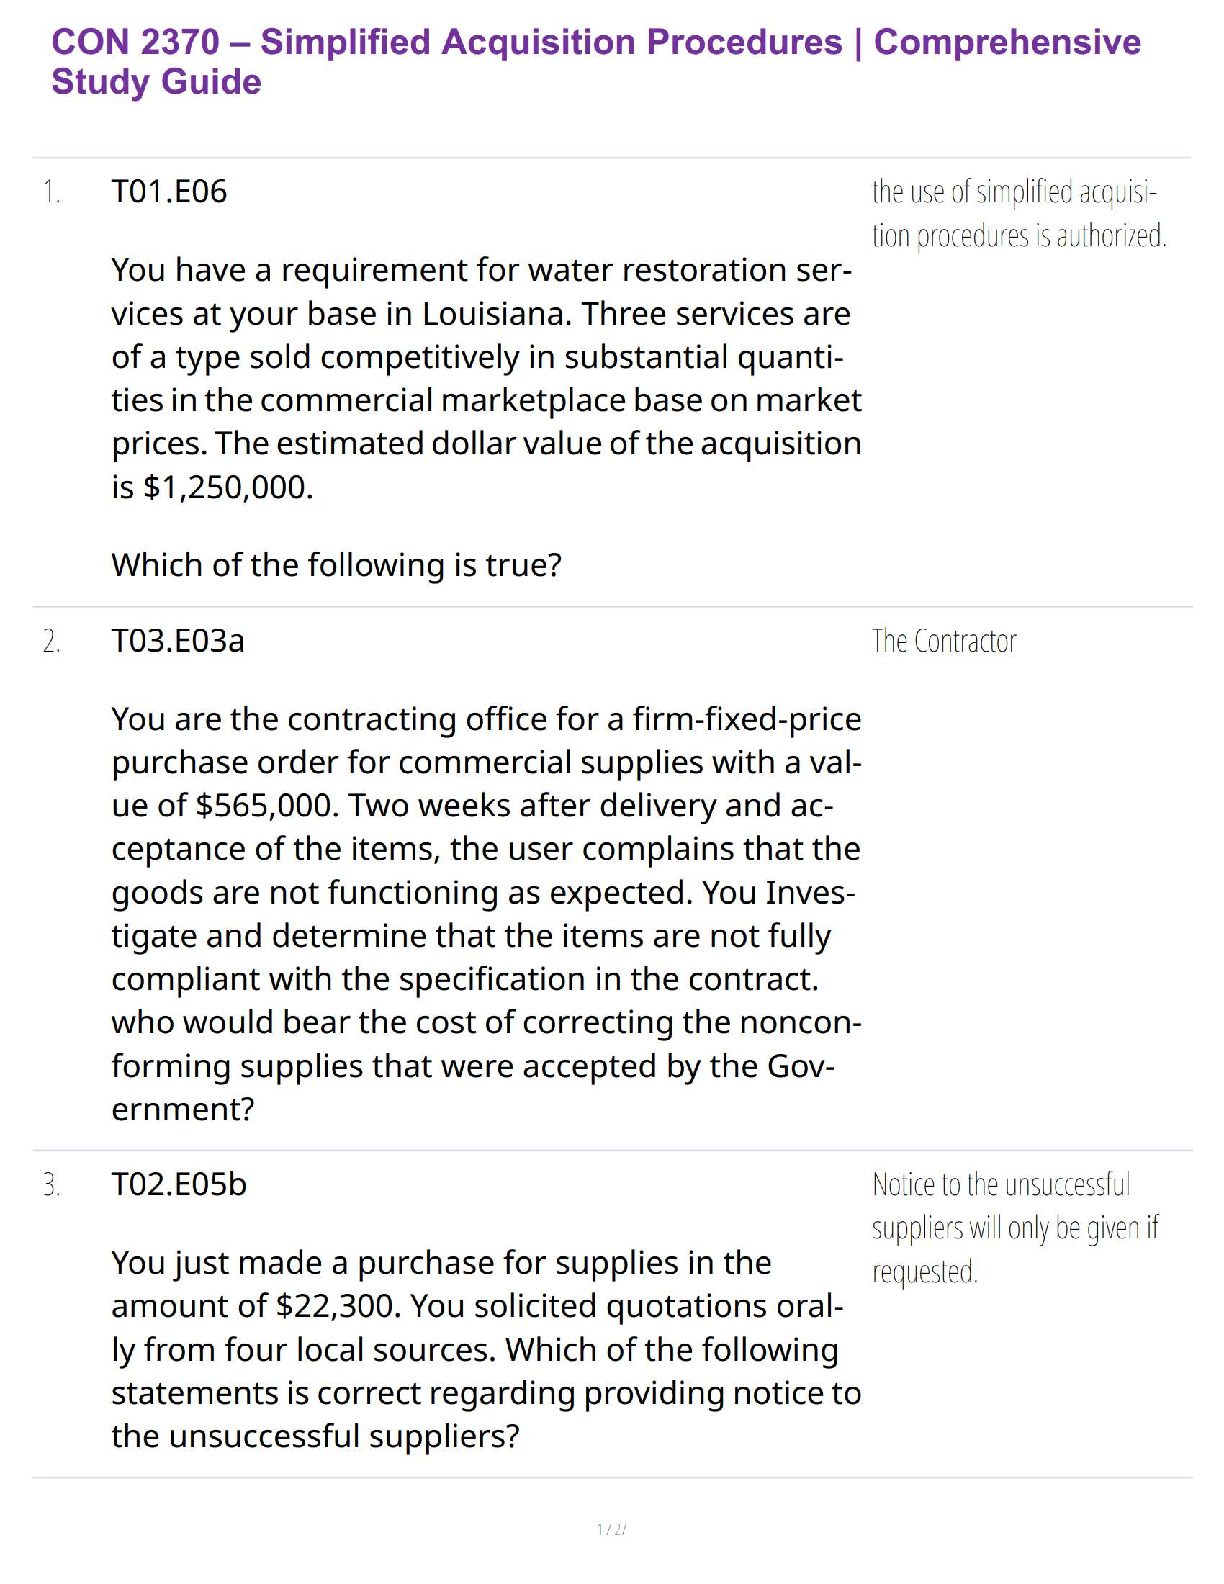Click question code T03.E03a
1224x1584 pixels.
point(177,640)
